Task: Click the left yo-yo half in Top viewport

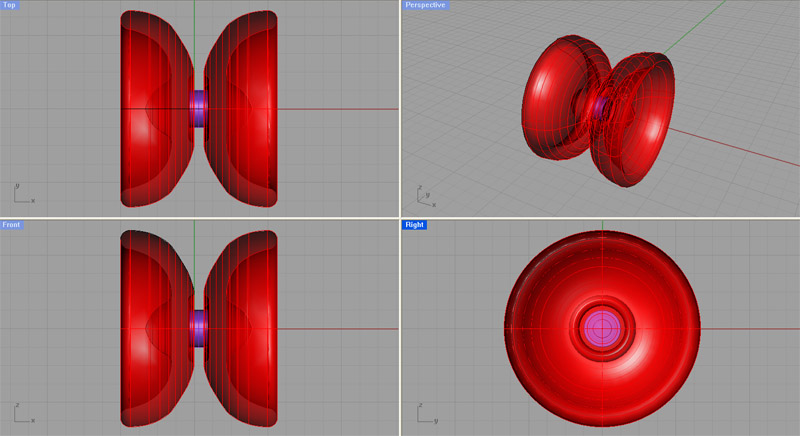Action: (157, 109)
